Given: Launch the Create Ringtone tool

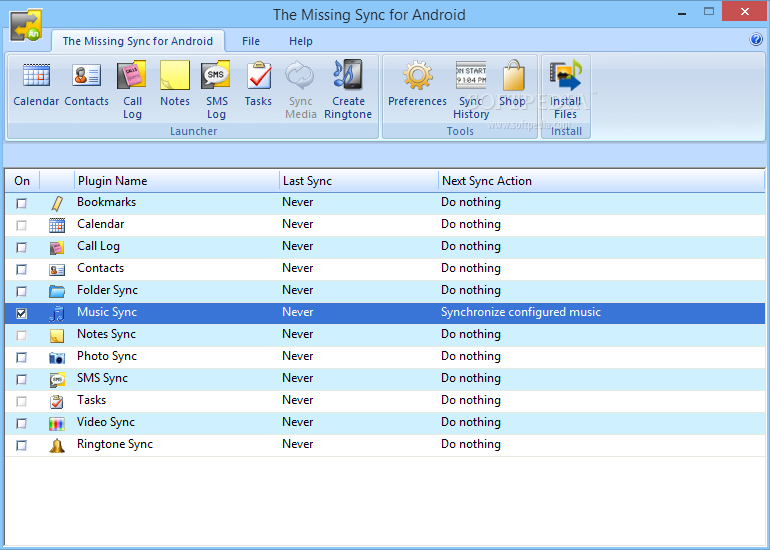Looking at the screenshot, I should [348, 78].
